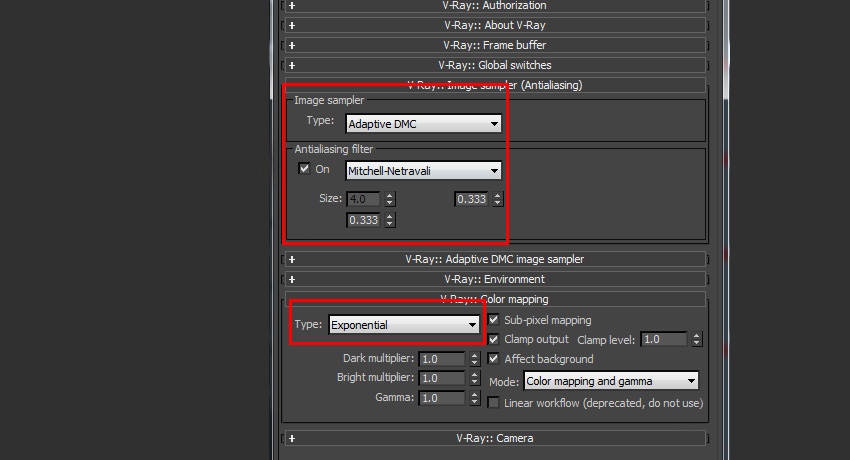Image resolution: width=850 pixels, height=460 pixels.
Task: Toggle the Antialiasing filter On checkbox
Action: [x=304, y=169]
